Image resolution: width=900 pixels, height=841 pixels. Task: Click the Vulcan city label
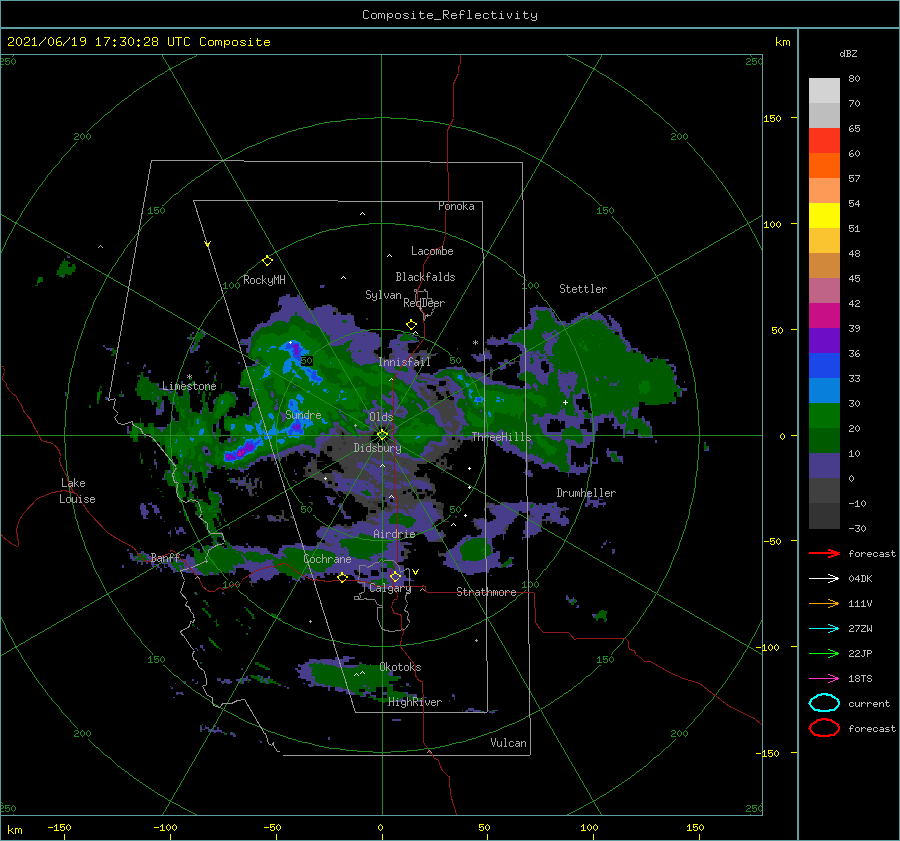pos(508,743)
